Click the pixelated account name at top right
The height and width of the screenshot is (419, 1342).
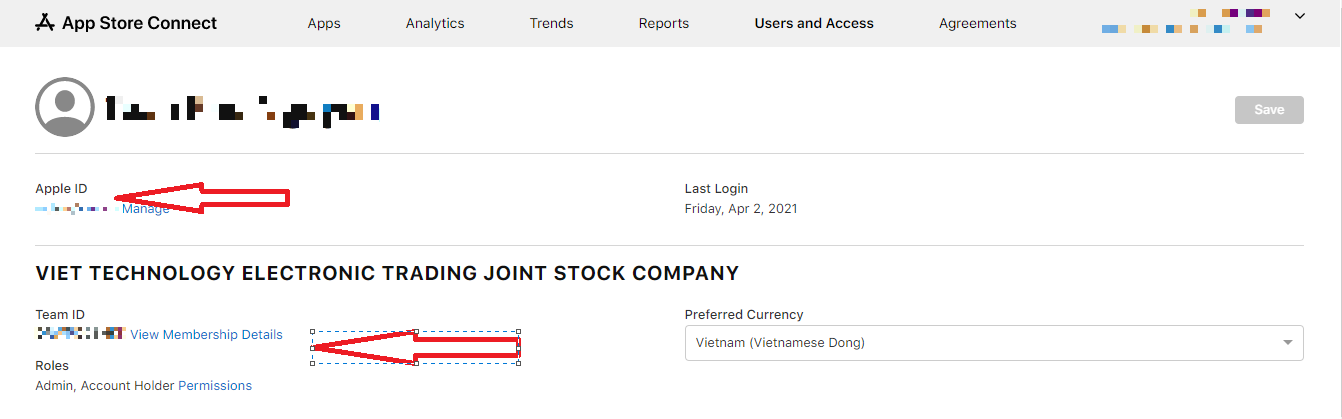click(1188, 22)
